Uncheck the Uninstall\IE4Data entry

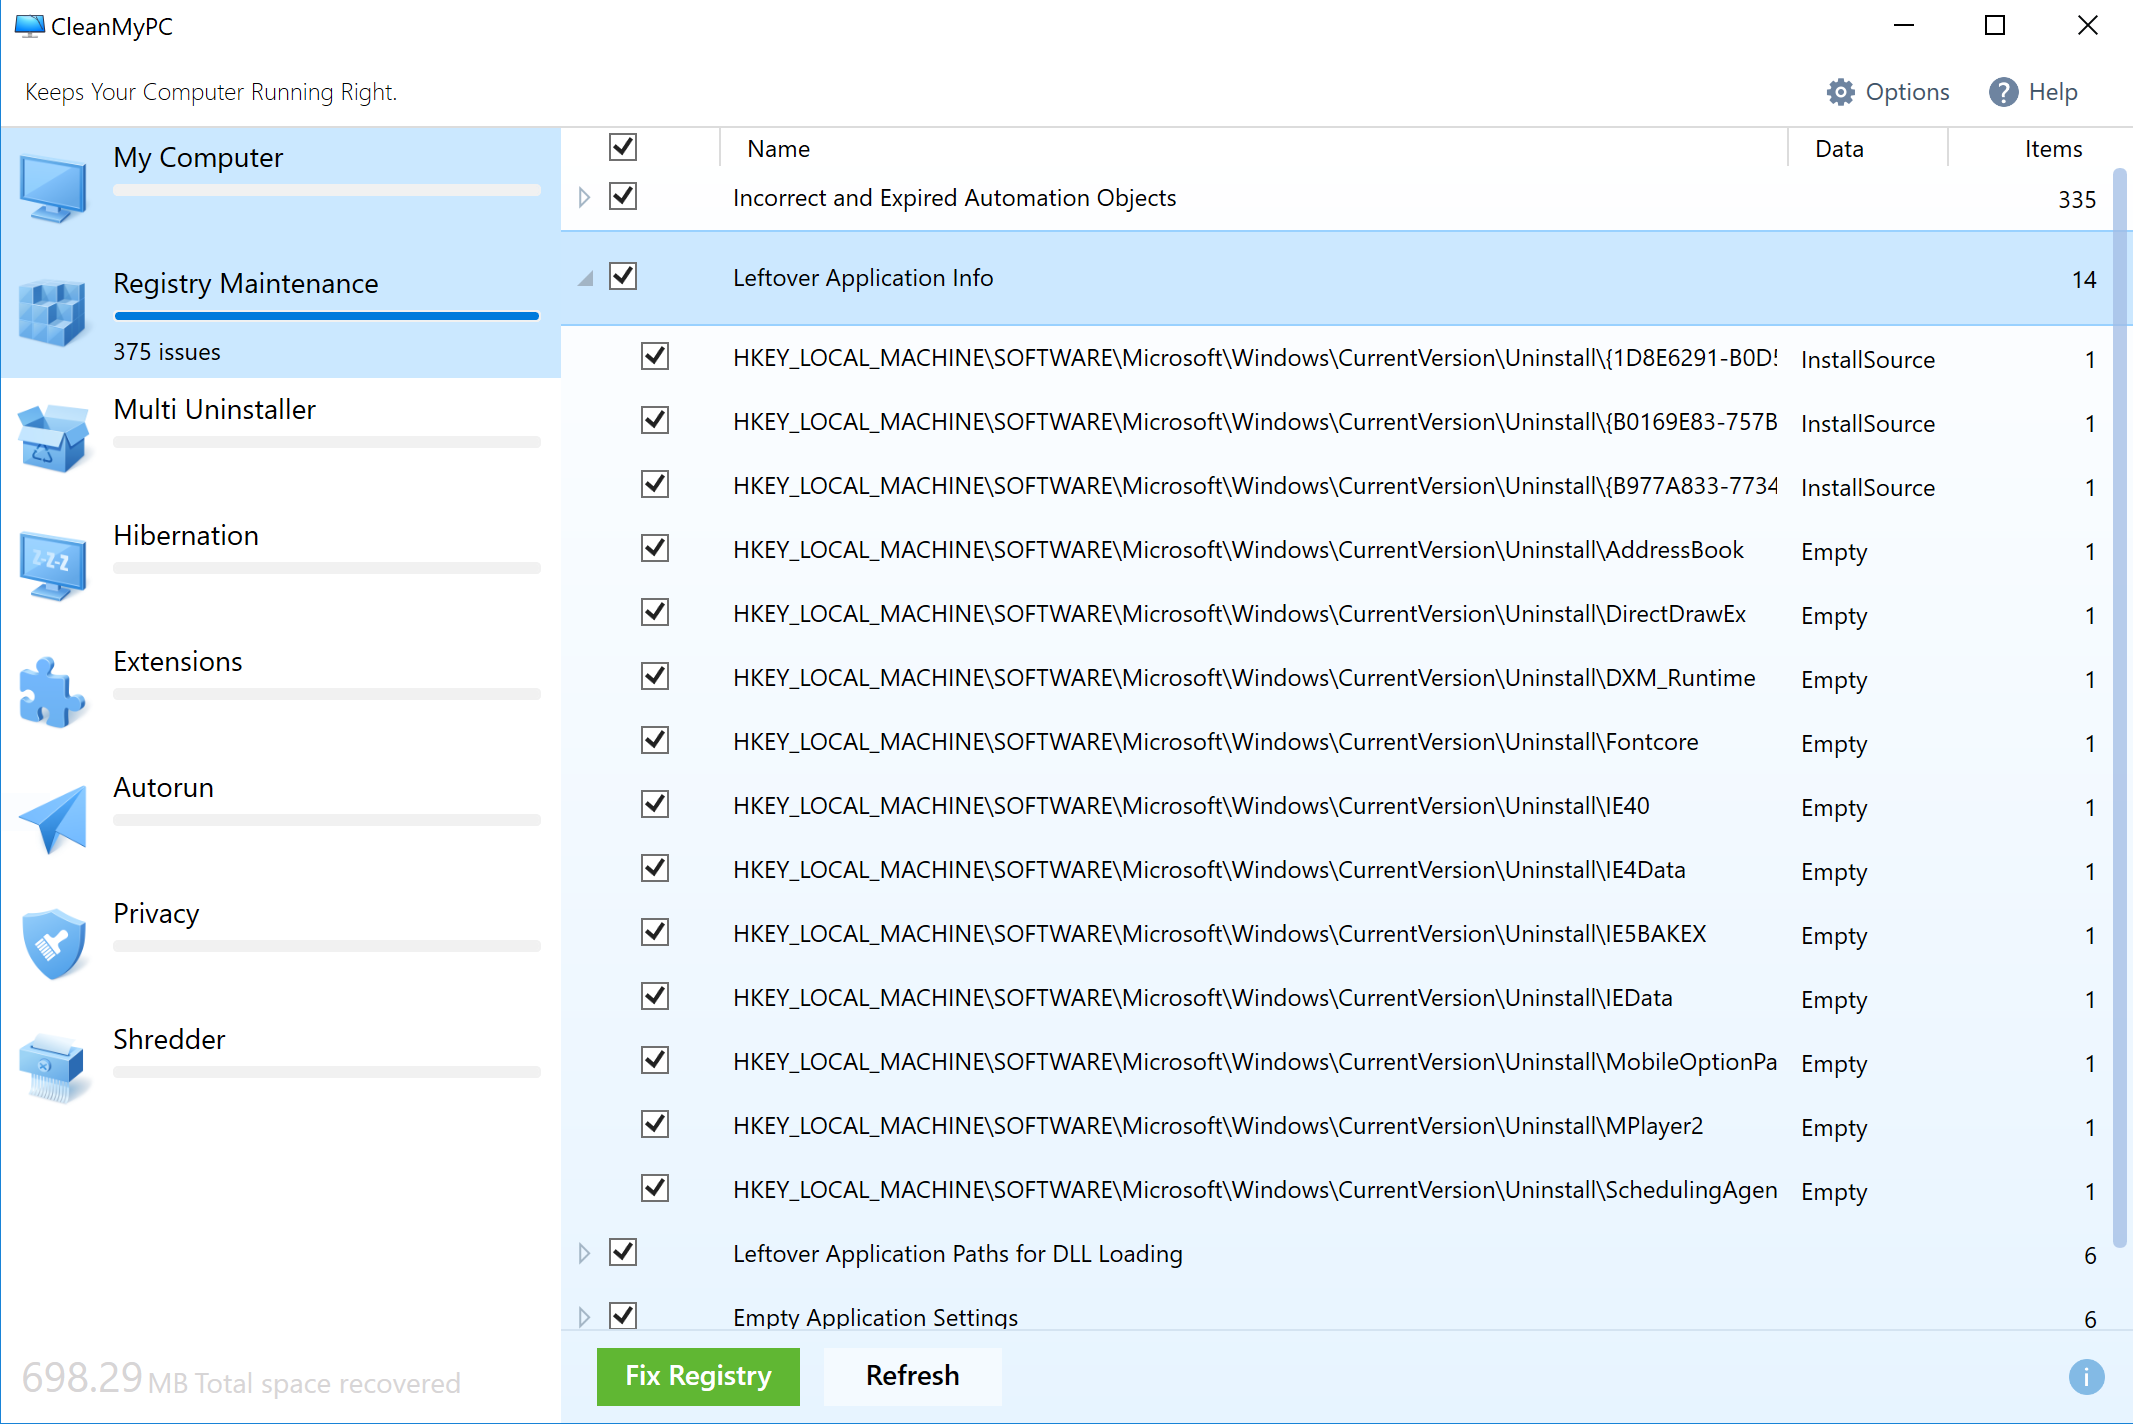coord(655,868)
